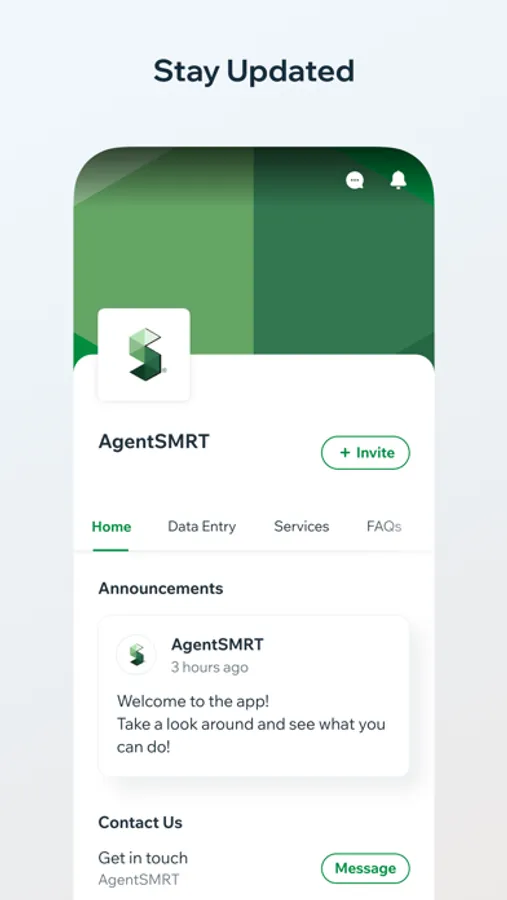507x900 pixels.
Task: Open the Services tab
Action: pos(301,527)
